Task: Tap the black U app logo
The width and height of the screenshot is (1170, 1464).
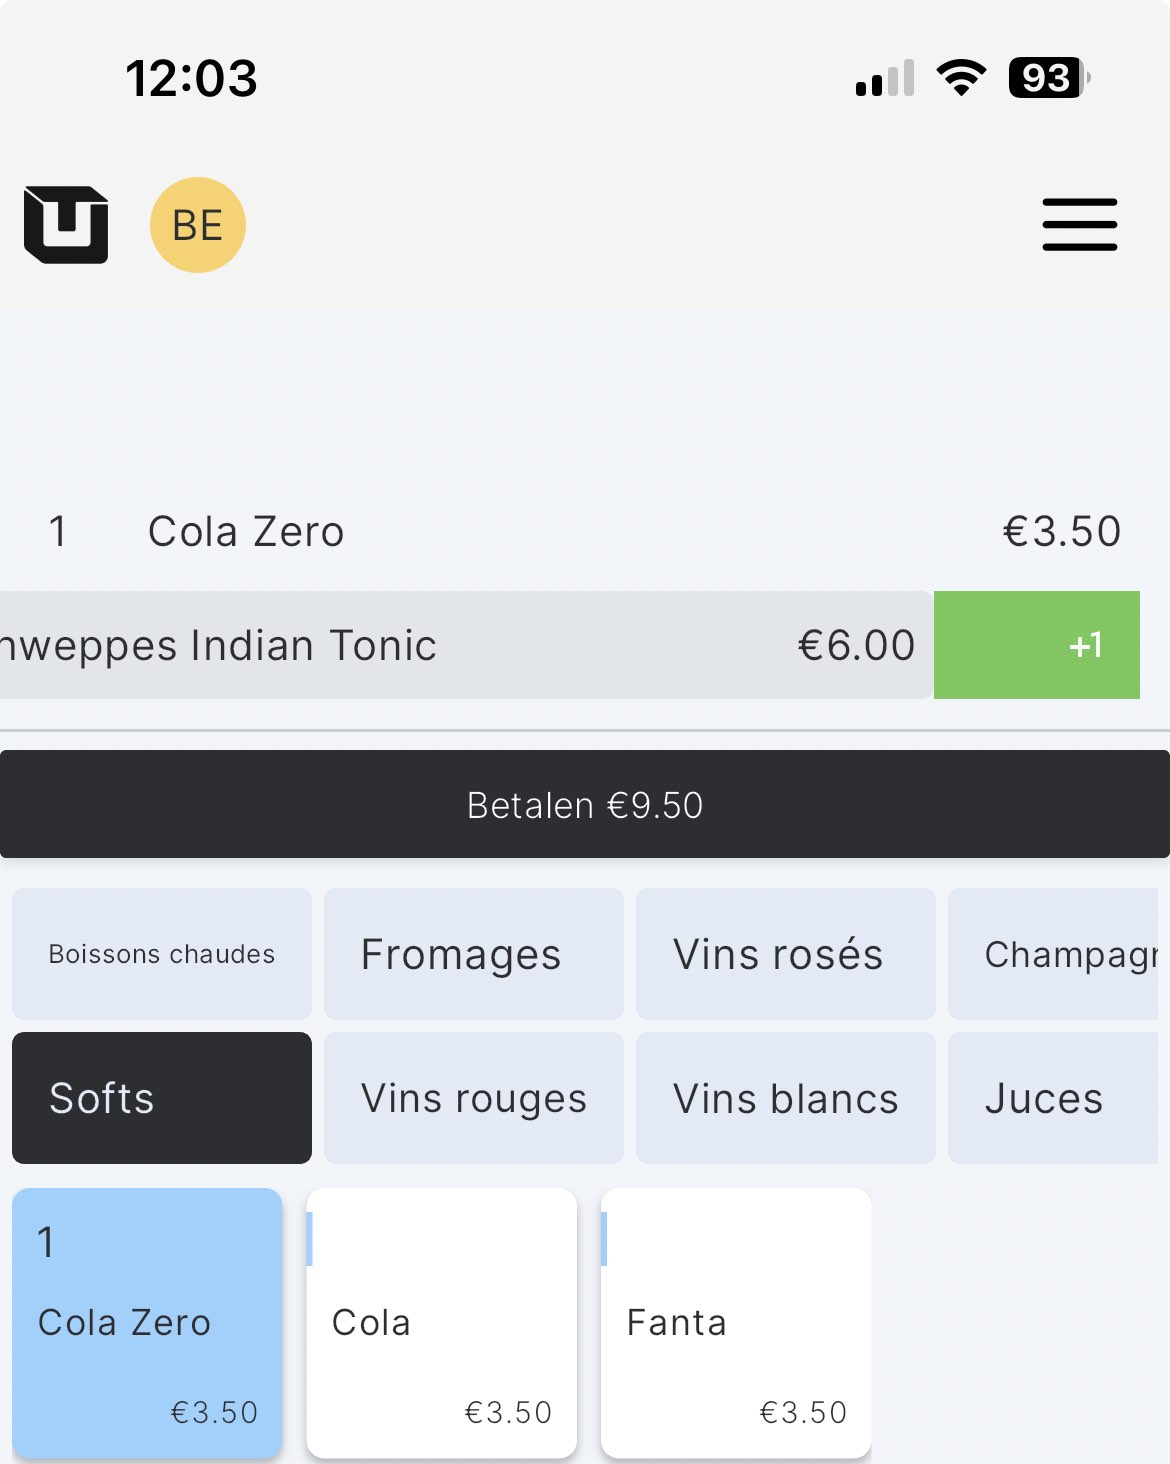Action: [x=66, y=225]
